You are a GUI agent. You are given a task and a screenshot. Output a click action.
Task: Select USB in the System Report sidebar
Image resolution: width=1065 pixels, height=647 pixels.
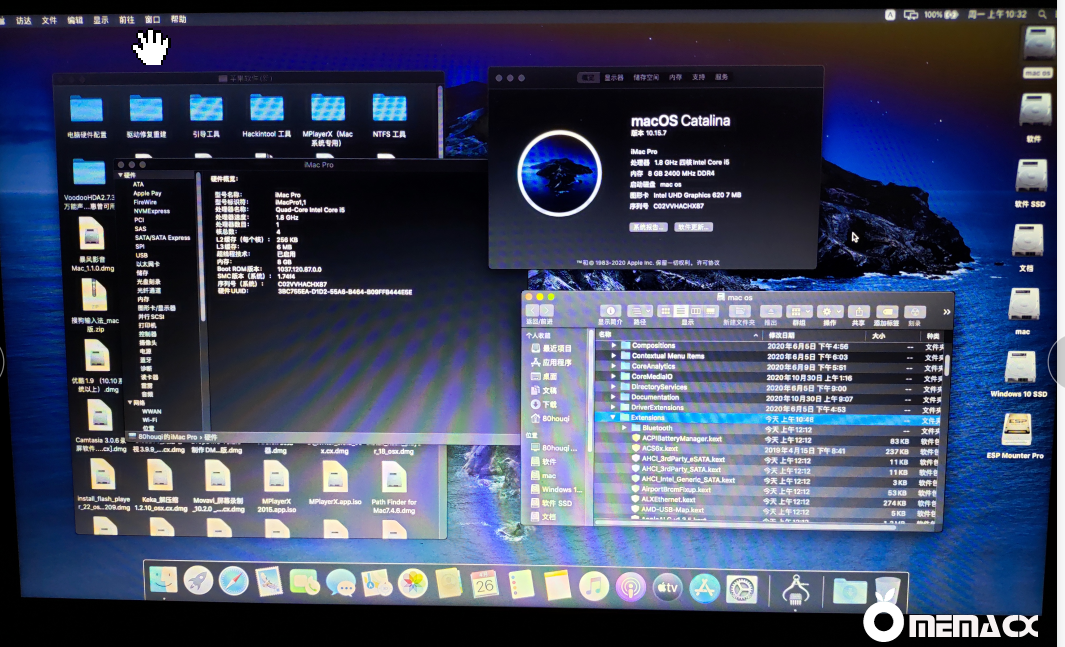pos(142,255)
